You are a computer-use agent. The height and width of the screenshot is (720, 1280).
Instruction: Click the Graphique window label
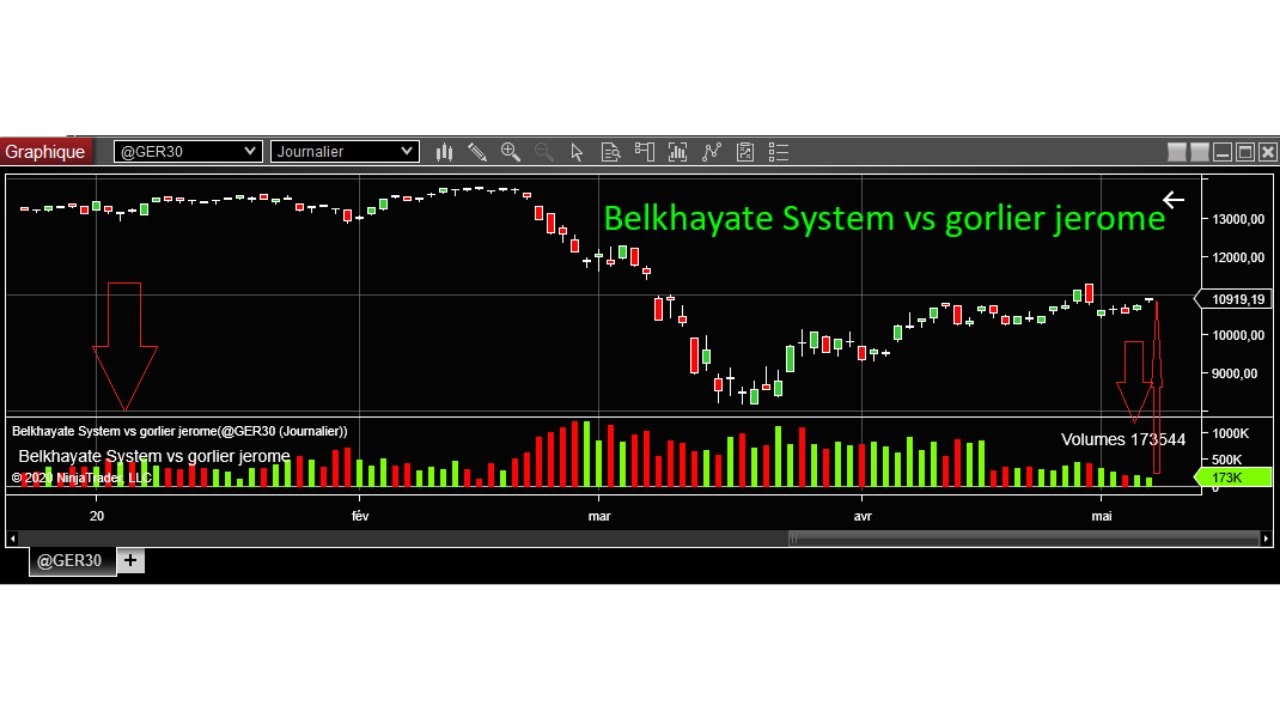[x=45, y=152]
